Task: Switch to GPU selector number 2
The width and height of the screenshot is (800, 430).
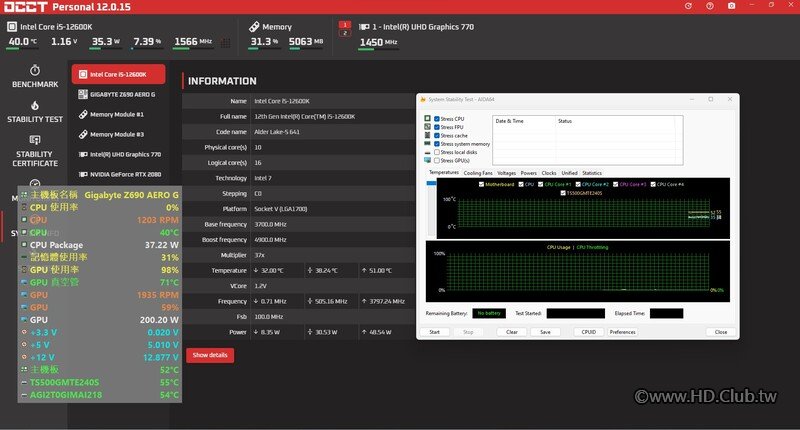Action: 345,33
